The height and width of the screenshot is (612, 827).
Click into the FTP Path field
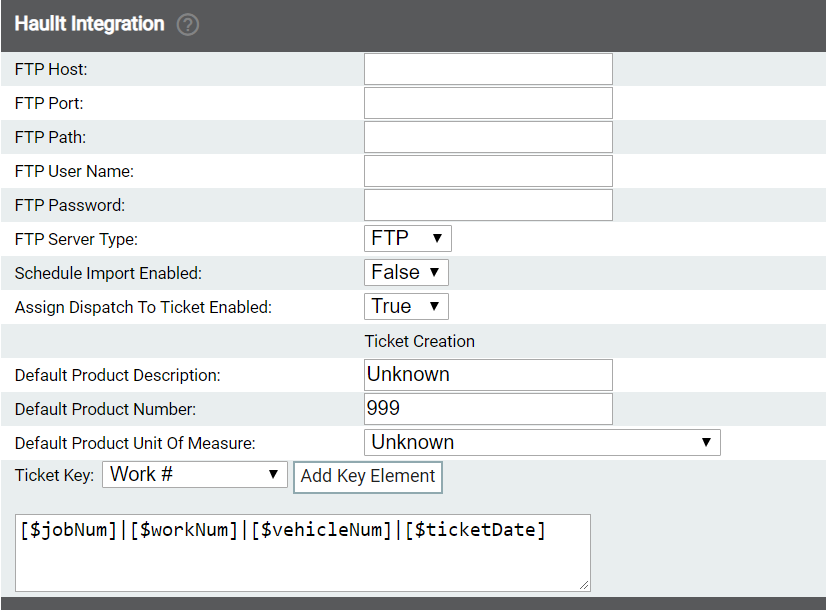click(x=488, y=137)
